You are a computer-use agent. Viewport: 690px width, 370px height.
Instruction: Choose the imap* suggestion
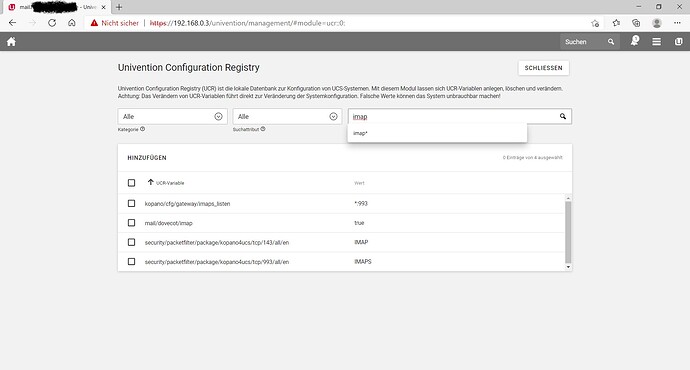[437, 133]
